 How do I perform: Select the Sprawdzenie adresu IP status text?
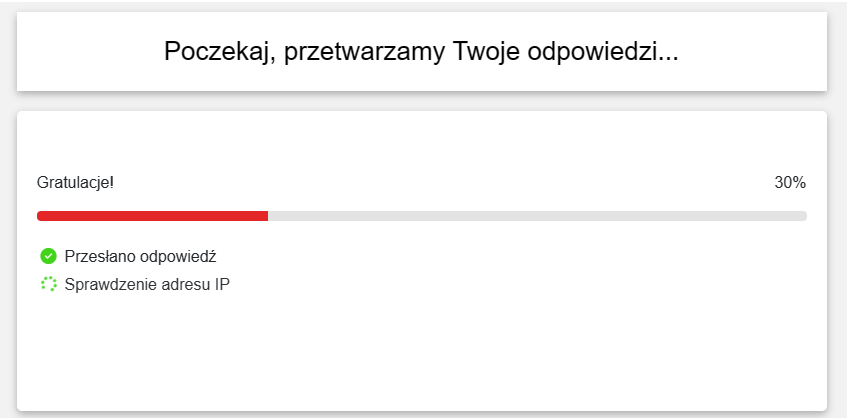(147, 285)
